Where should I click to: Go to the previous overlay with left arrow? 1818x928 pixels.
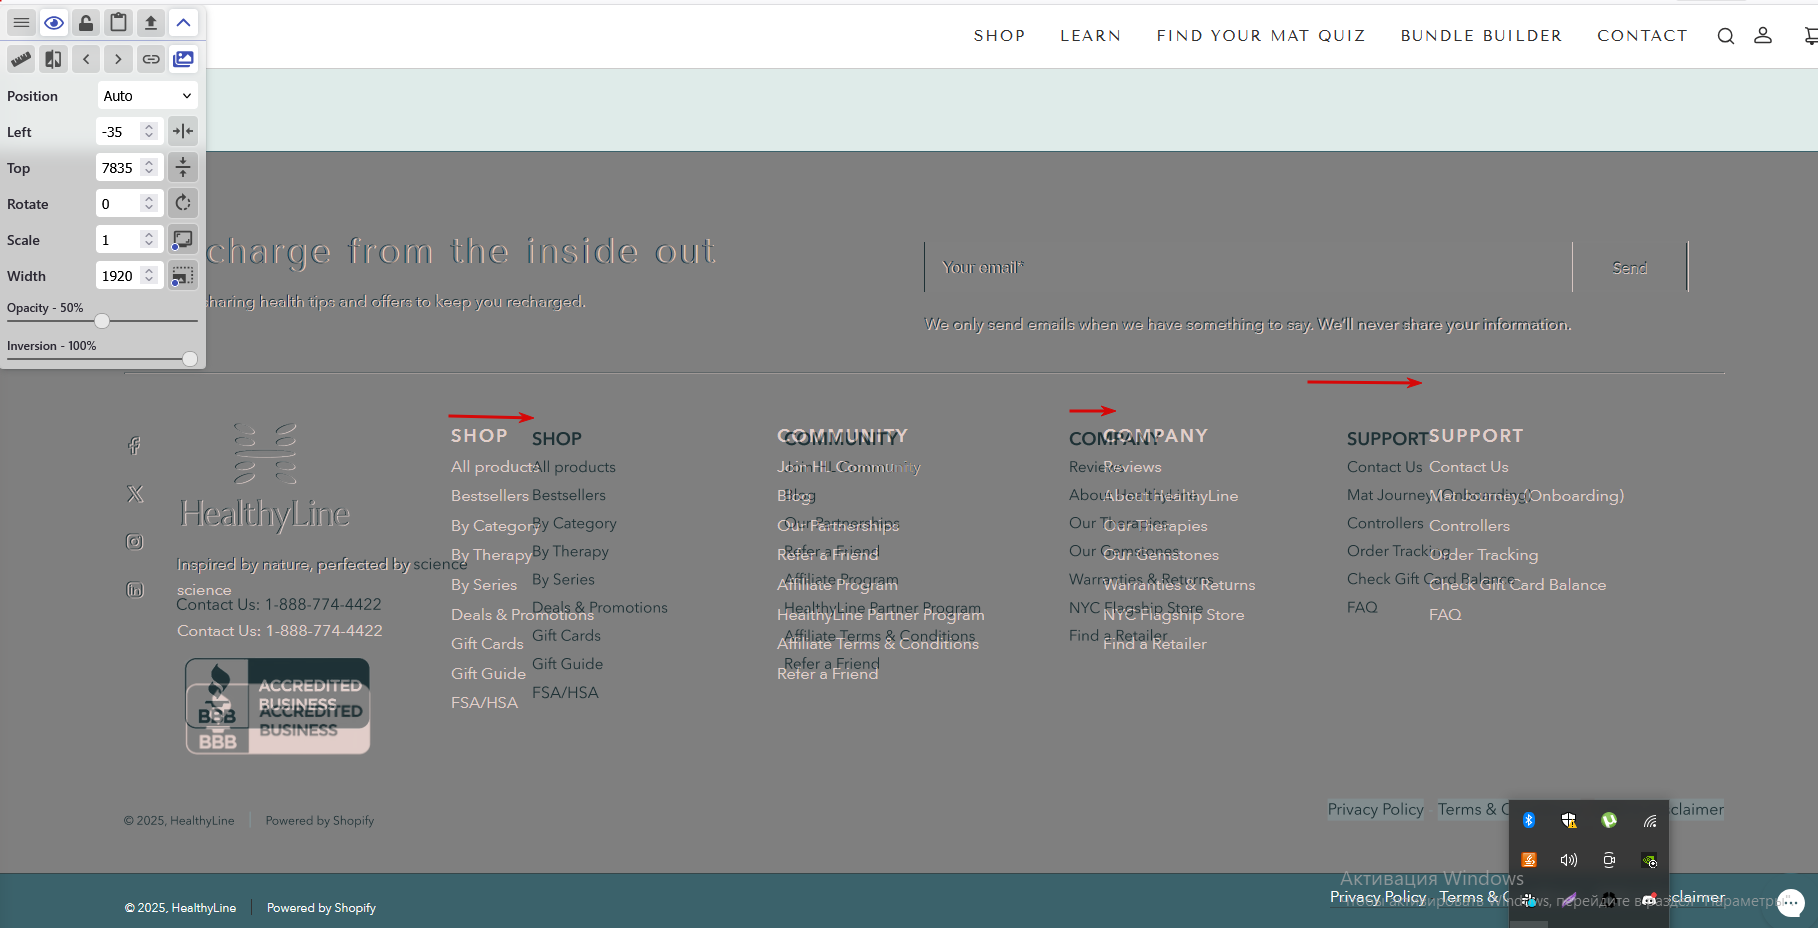(x=86, y=59)
